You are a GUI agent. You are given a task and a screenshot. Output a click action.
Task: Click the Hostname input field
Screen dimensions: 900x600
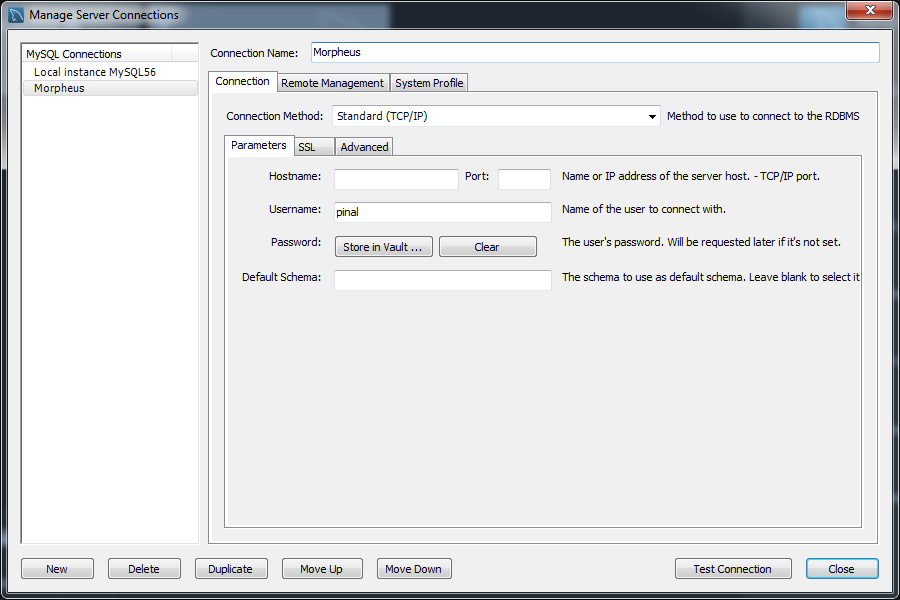pos(396,179)
